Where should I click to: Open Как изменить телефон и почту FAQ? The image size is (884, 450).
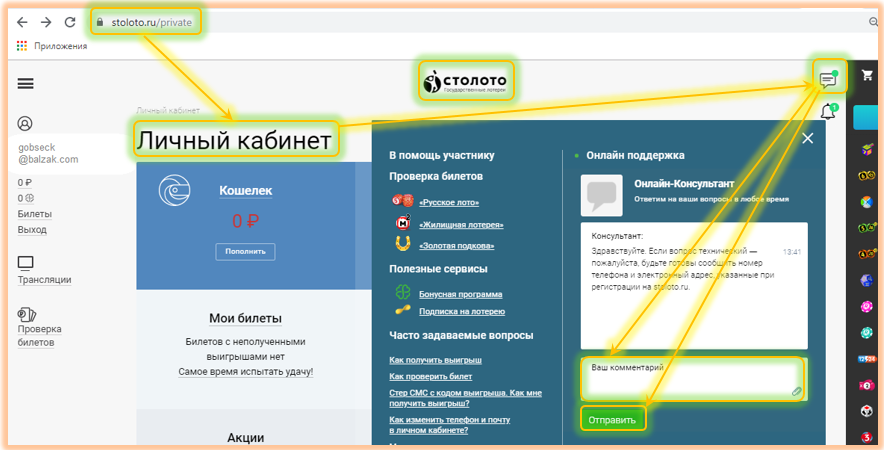click(449, 425)
